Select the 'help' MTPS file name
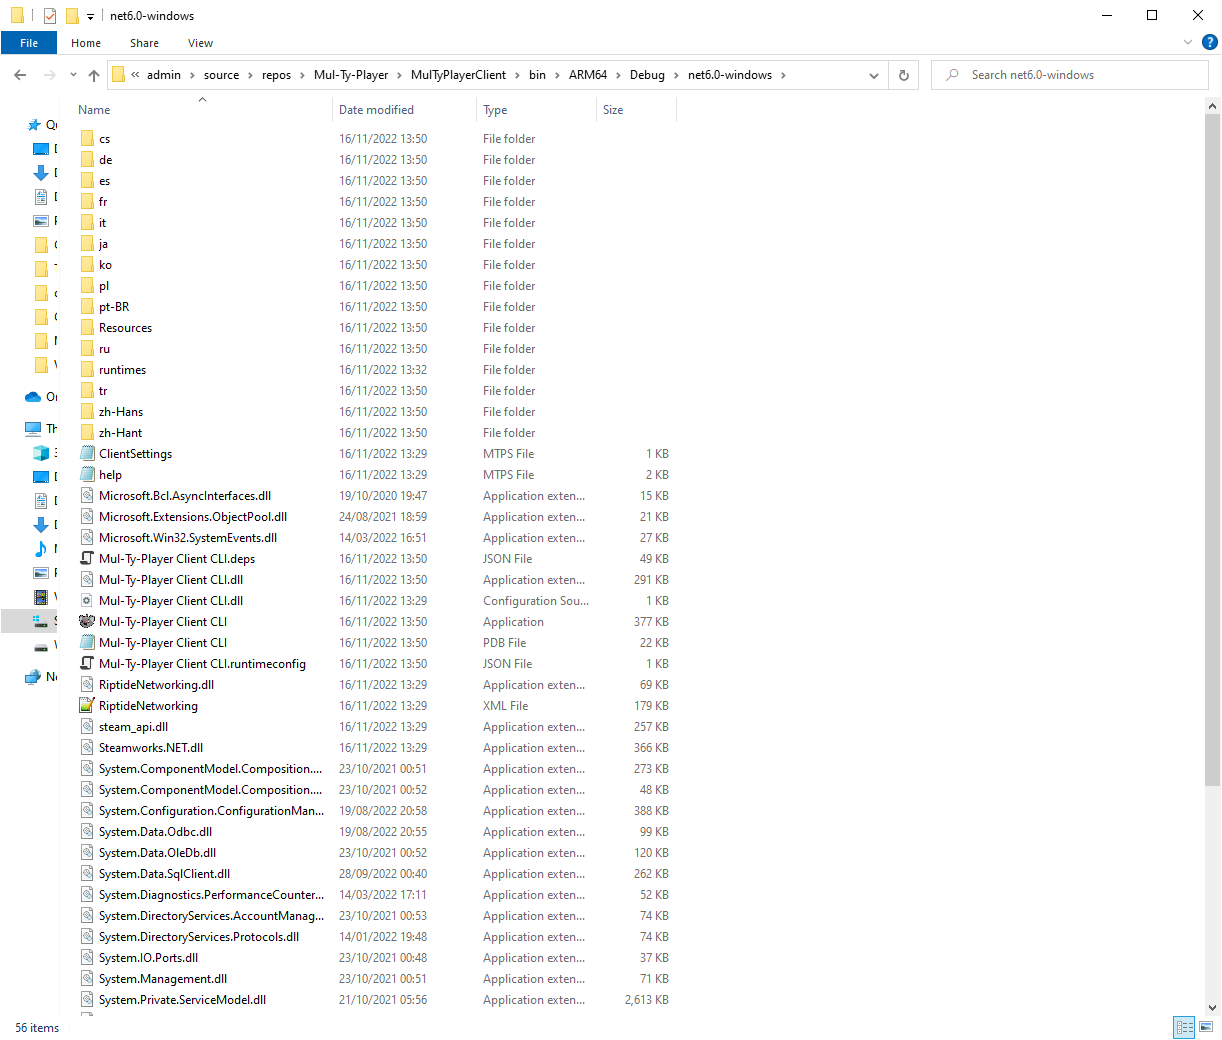This screenshot has height=1040, width=1222. point(110,475)
